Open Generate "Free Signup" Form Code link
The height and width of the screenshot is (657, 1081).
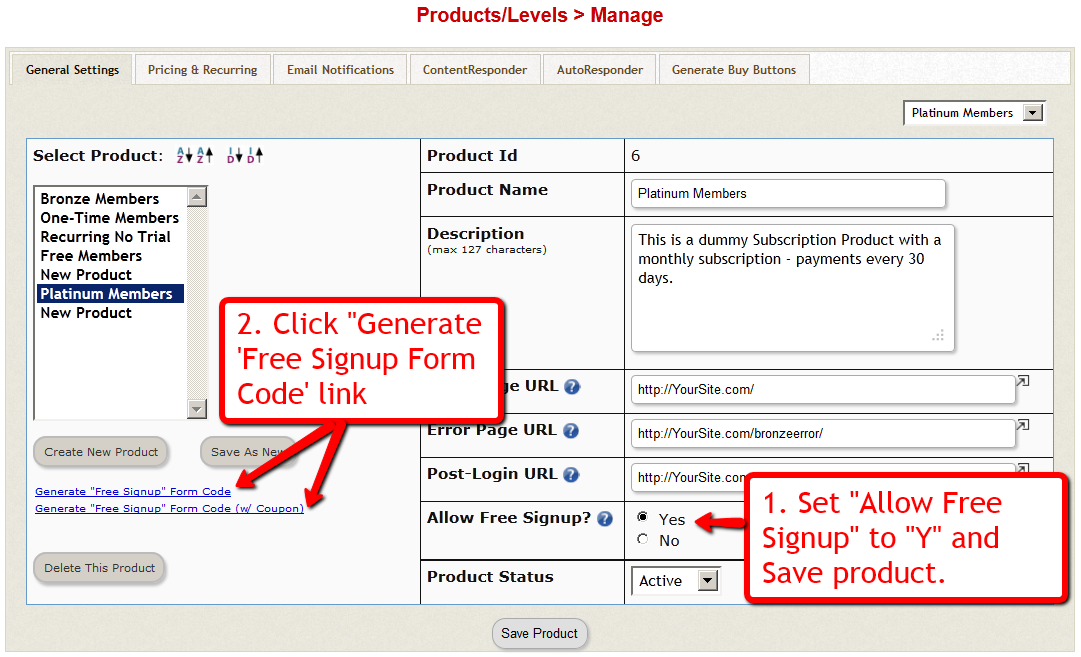pyautogui.click(x=133, y=492)
